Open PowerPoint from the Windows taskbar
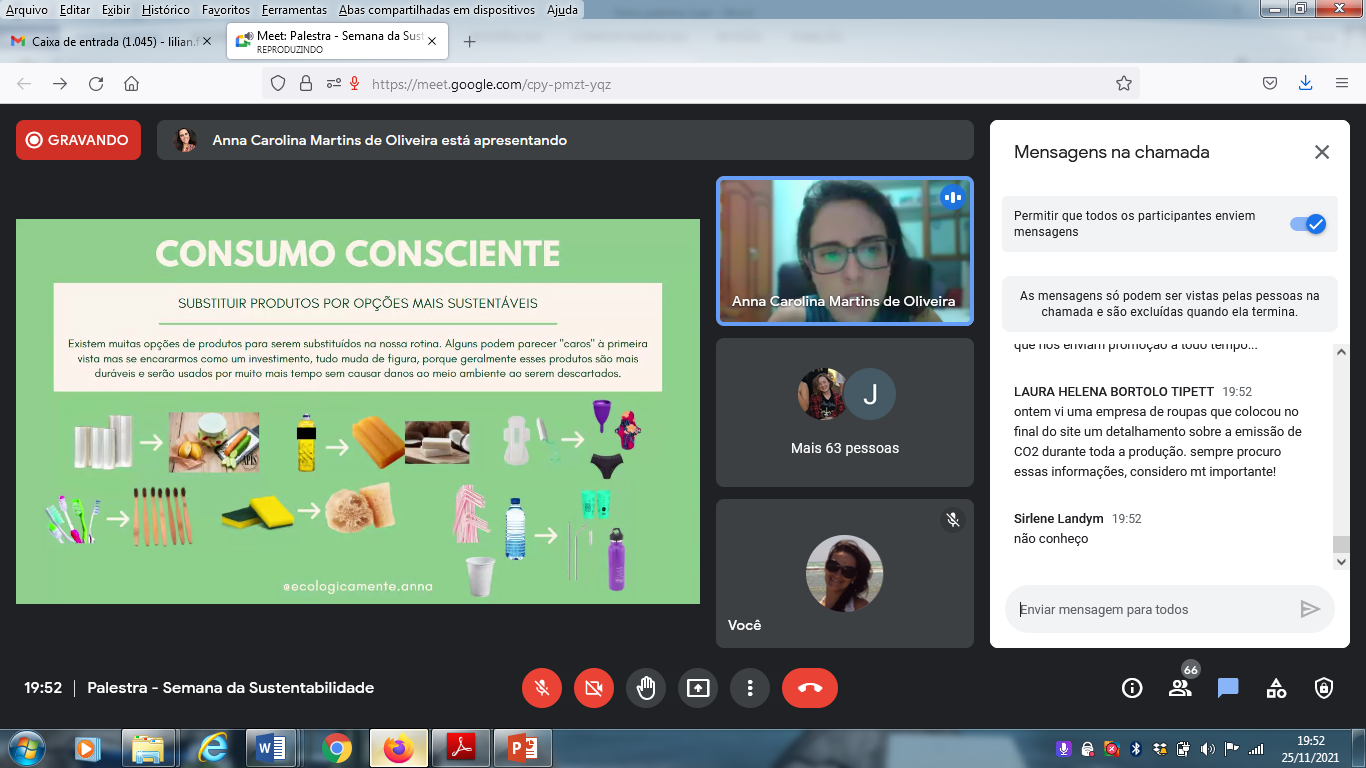This screenshot has height=768, width=1366. click(x=523, y=747)
